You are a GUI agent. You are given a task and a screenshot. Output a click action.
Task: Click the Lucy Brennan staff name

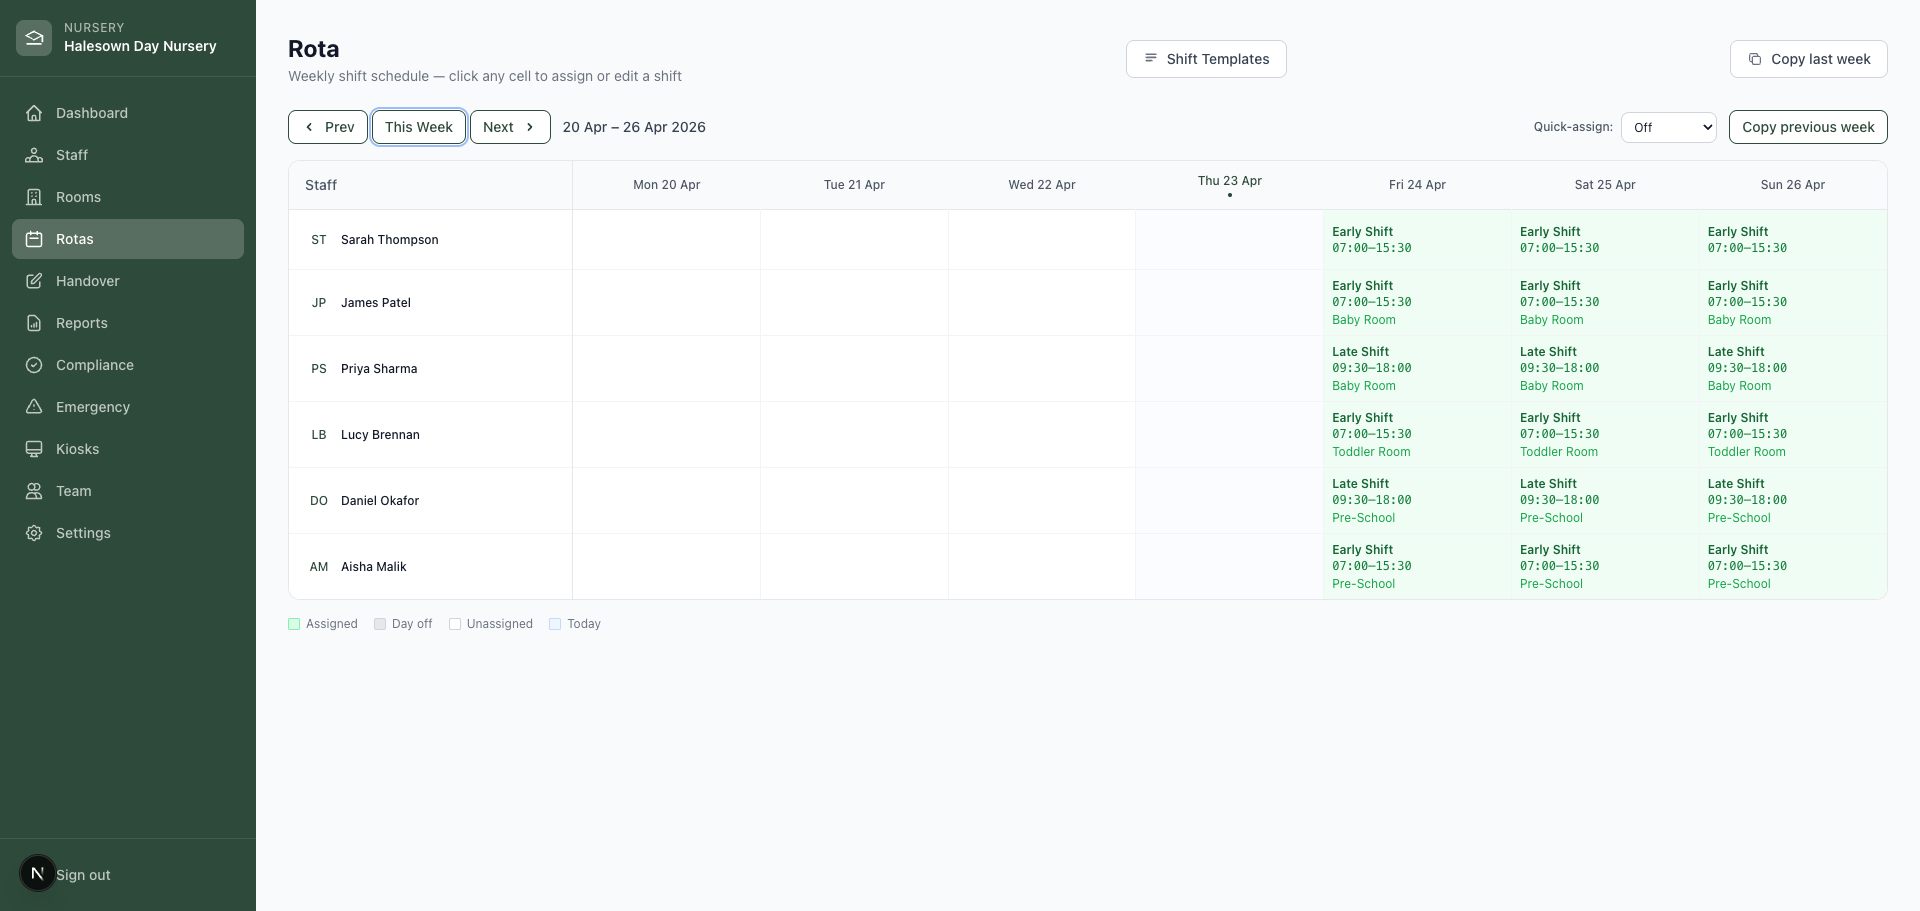[380, 435]
